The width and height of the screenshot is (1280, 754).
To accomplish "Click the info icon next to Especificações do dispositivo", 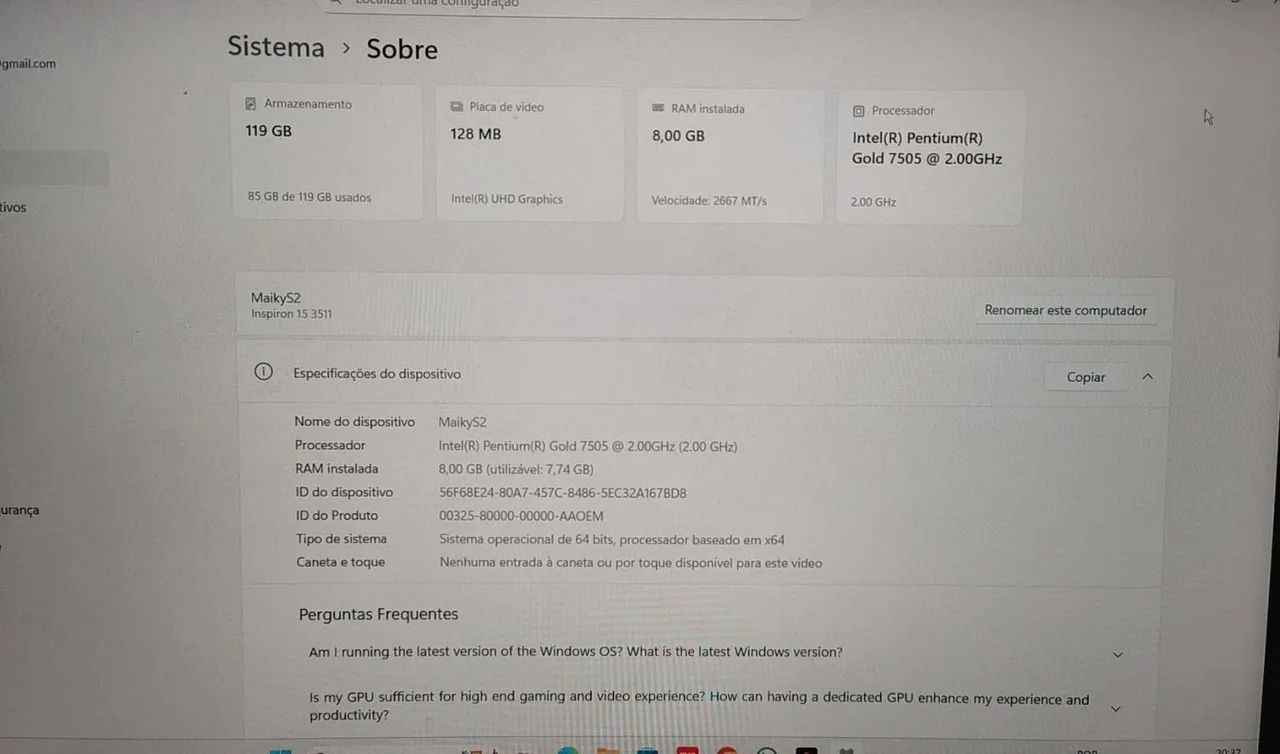I will 263,372.
